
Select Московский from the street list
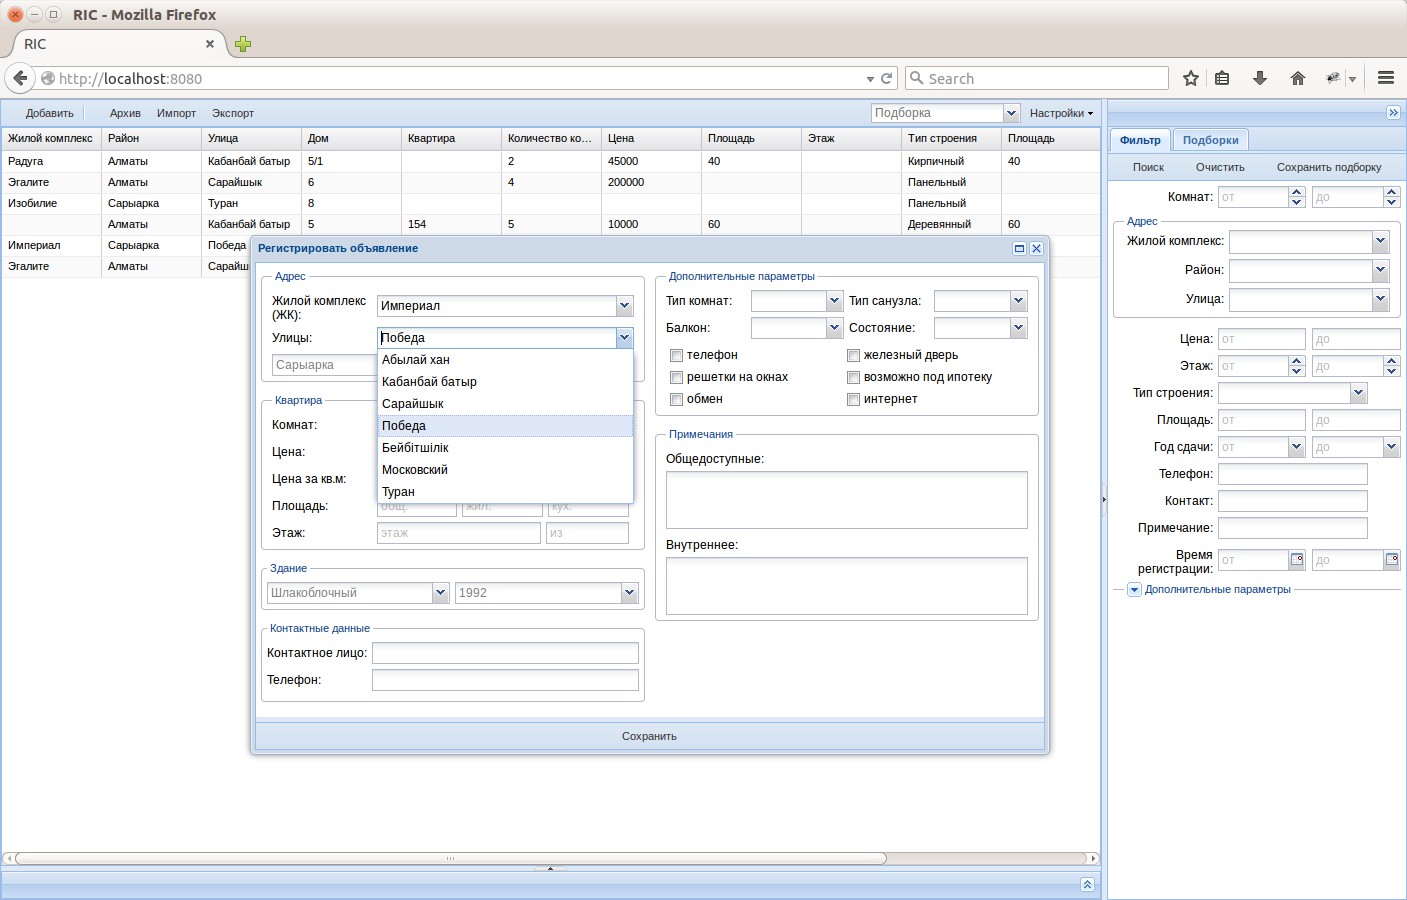click(415, 470)
